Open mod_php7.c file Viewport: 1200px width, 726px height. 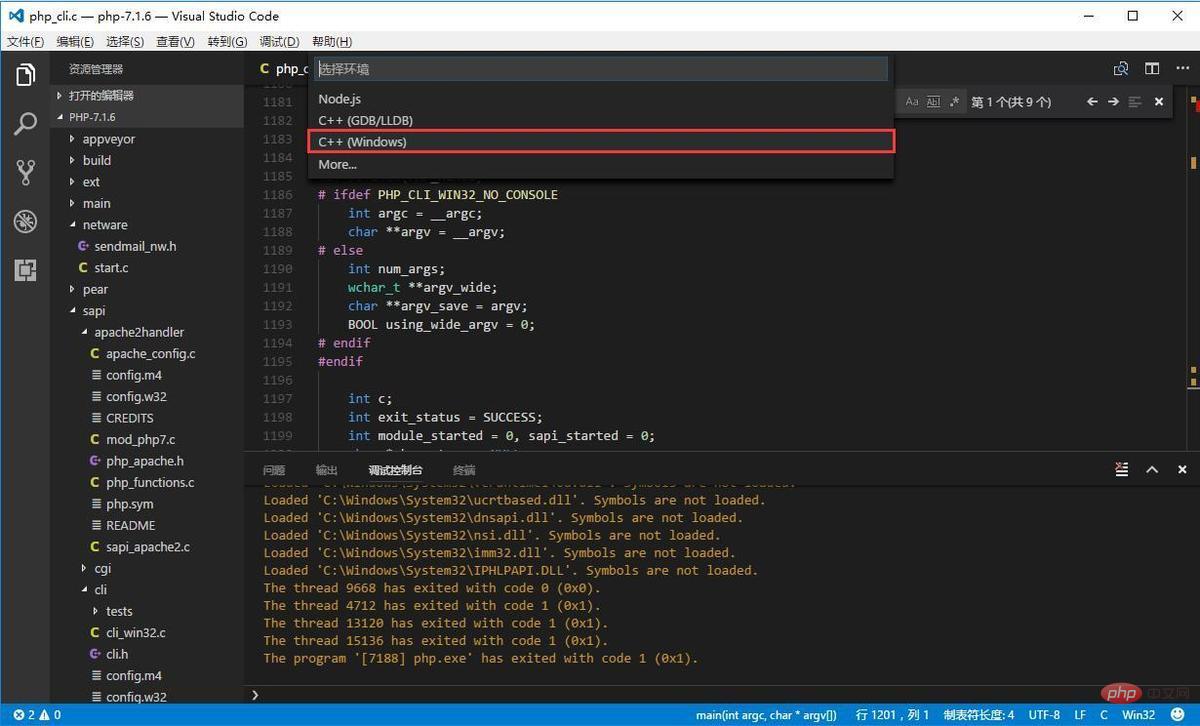coord(147,440)
